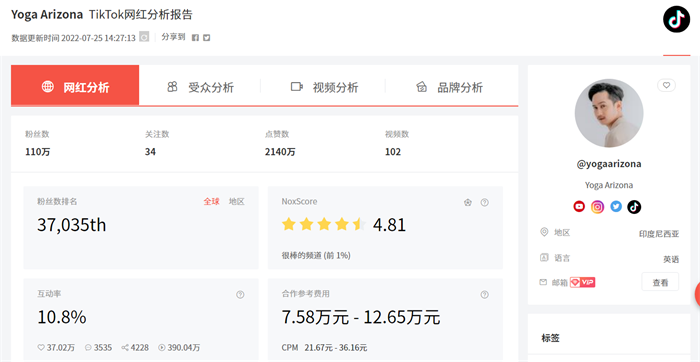Click follower count 110万
The height and width of the screenshot is (362, 700).
pyautogui.click(x=38, y=152)
